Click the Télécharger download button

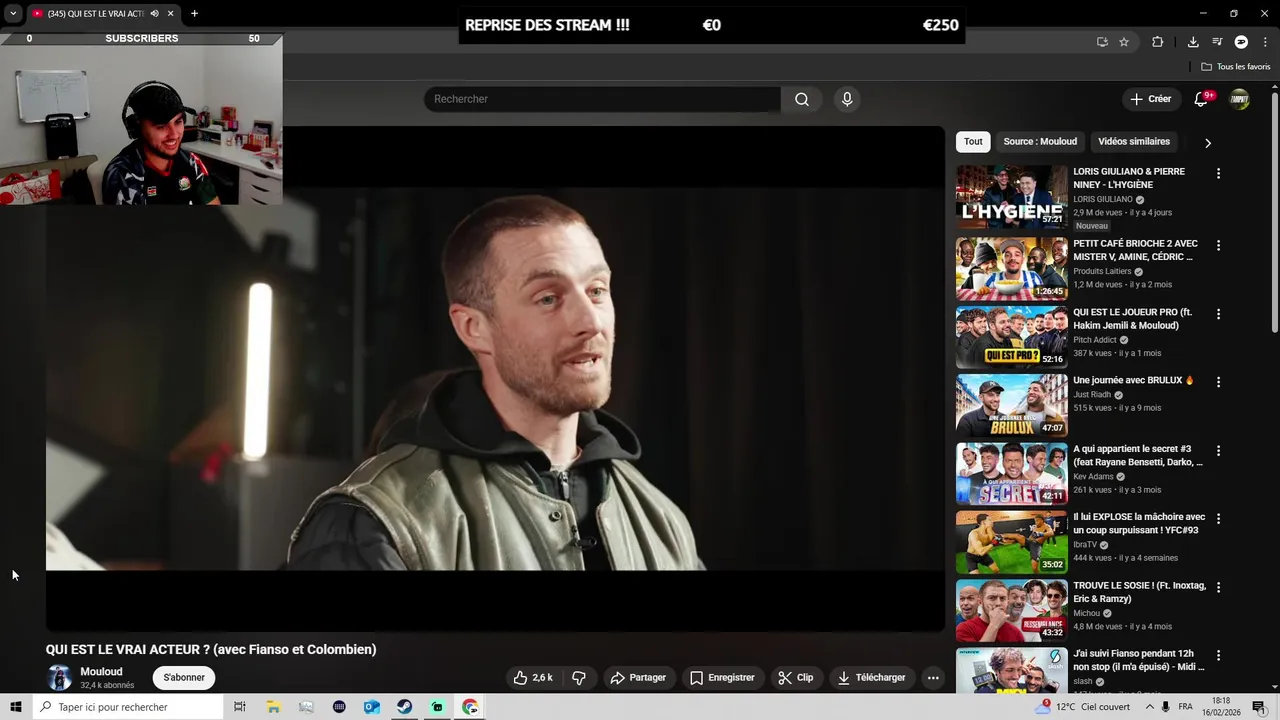pos(872,677)
